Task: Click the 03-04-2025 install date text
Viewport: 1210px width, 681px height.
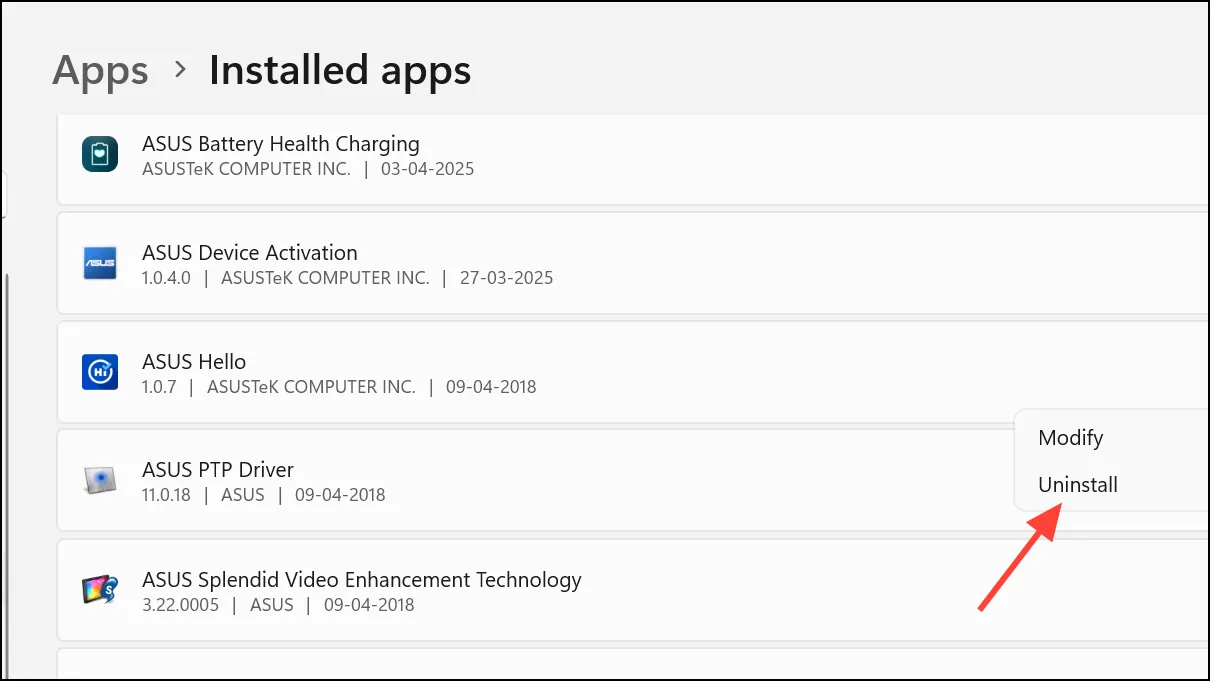Action: tap(428, 169)
